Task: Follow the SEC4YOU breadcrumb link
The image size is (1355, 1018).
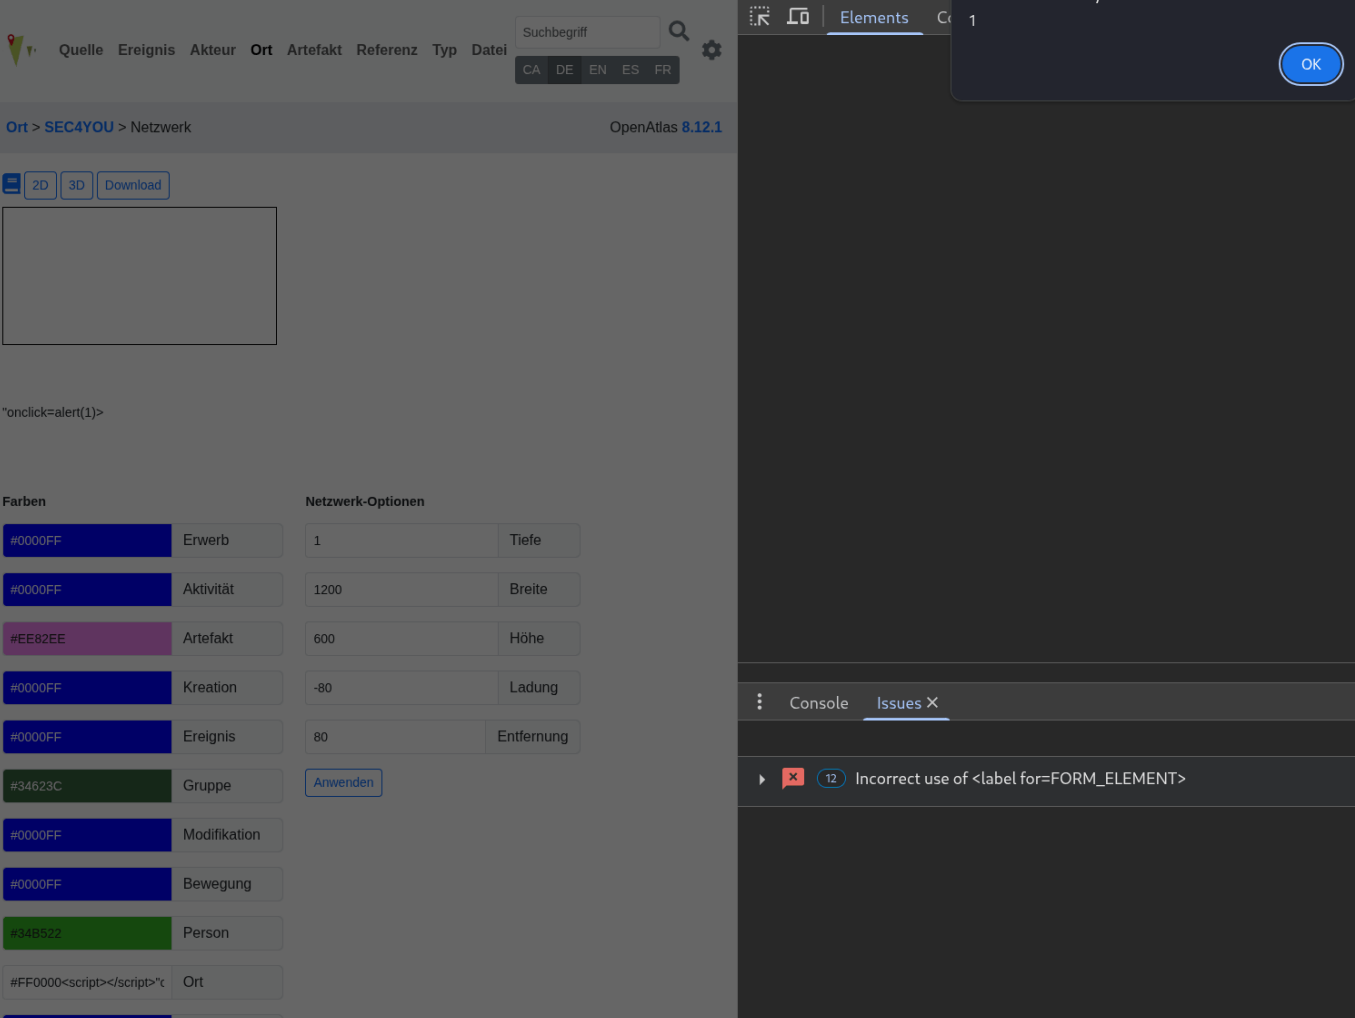Action: point(79,127)
